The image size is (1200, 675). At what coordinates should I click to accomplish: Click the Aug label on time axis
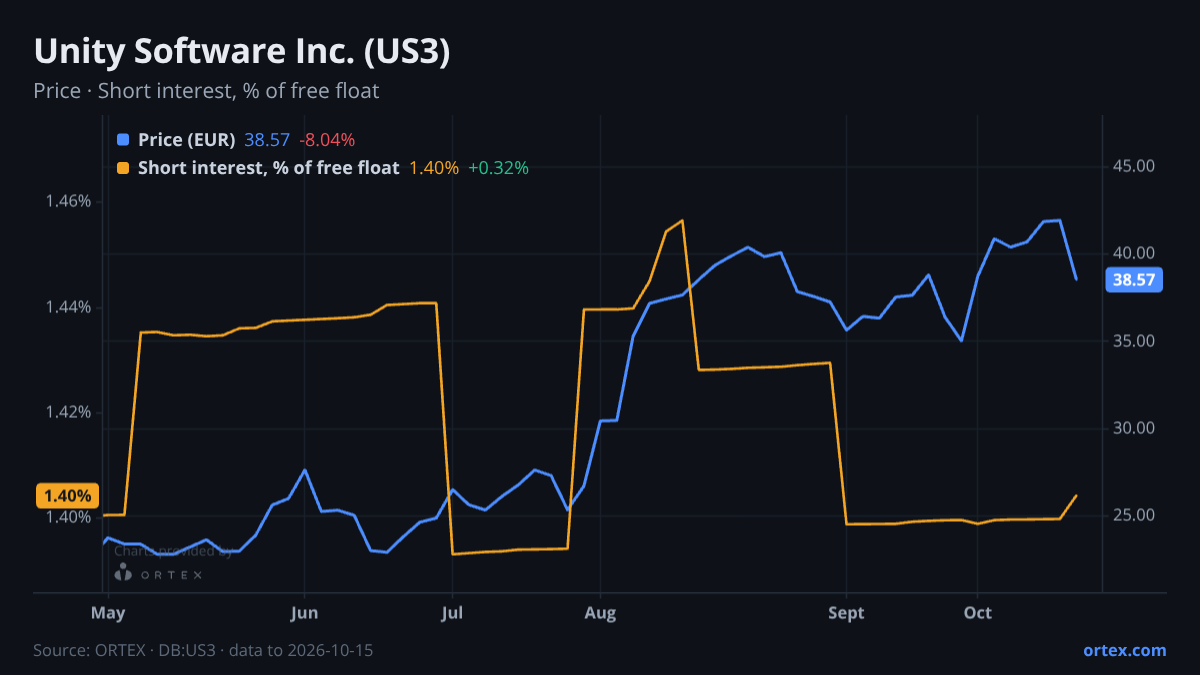coord(600,613)
